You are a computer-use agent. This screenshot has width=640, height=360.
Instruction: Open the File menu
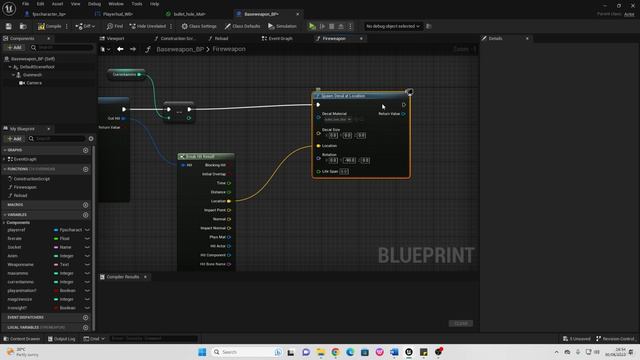click(25, 4)
